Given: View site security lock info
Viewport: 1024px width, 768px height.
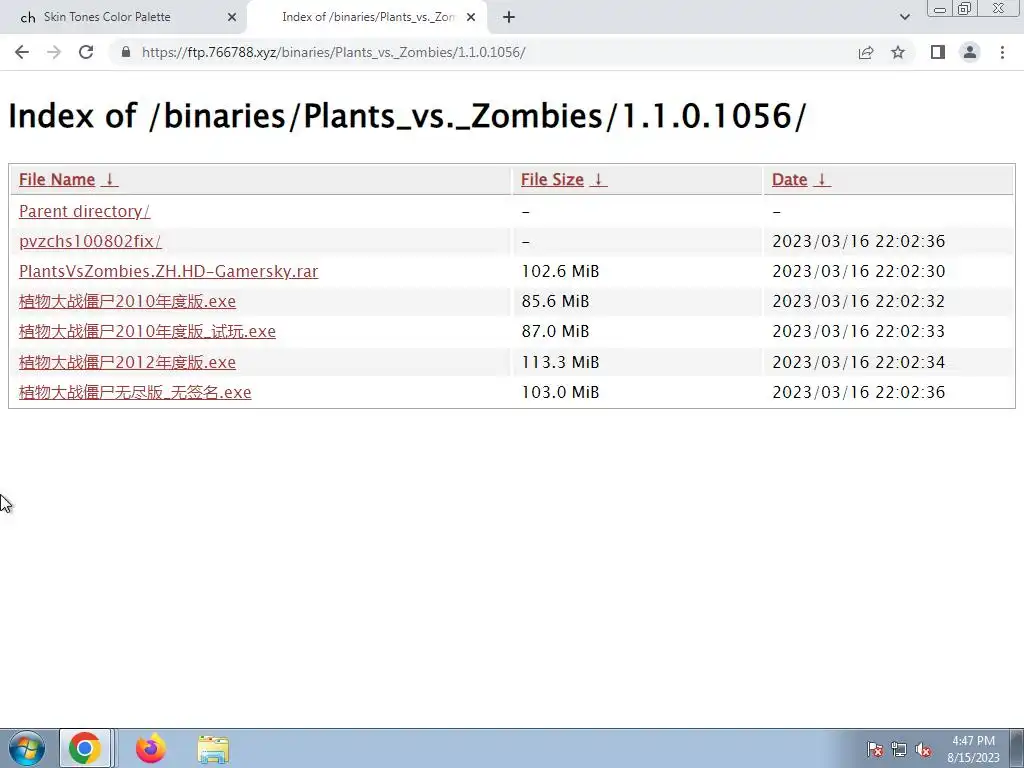Looking at the screenshot, I should pyautogui.click(x=126, y=52).
